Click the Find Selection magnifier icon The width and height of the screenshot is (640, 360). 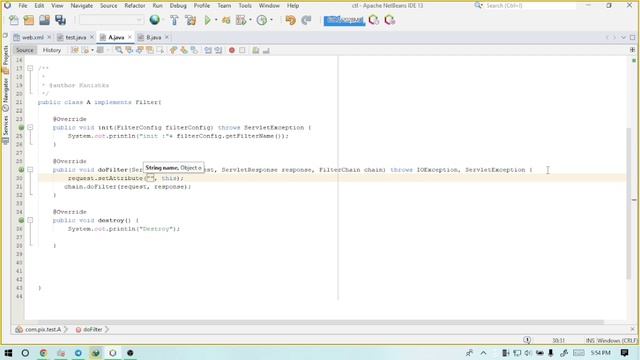click(119, 50)
